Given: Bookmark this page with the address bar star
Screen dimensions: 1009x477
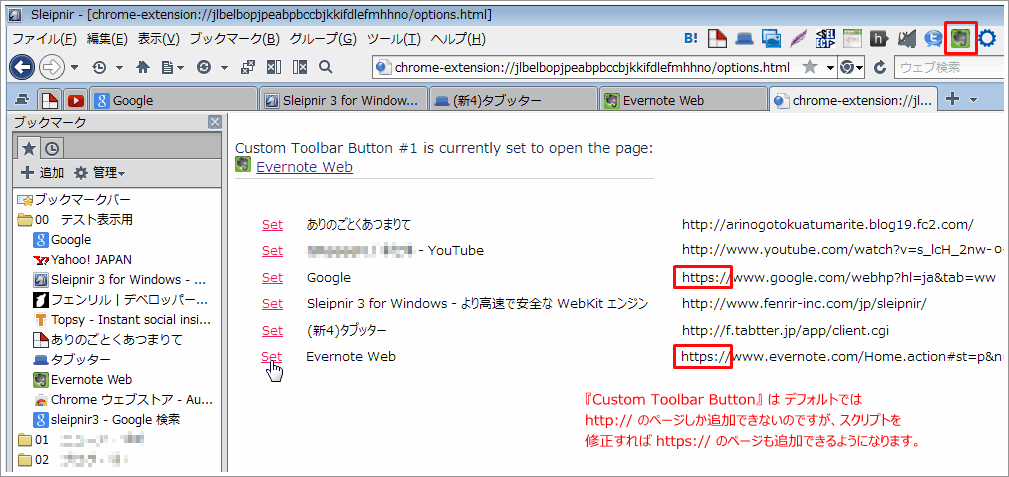Looking at the screenshot, I should (x=810, y=67).
